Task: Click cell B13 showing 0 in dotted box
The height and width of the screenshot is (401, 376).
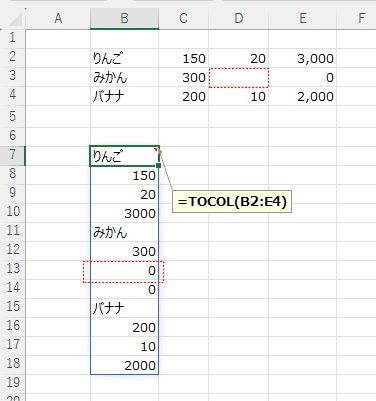Action: click(x=124, y=270)
